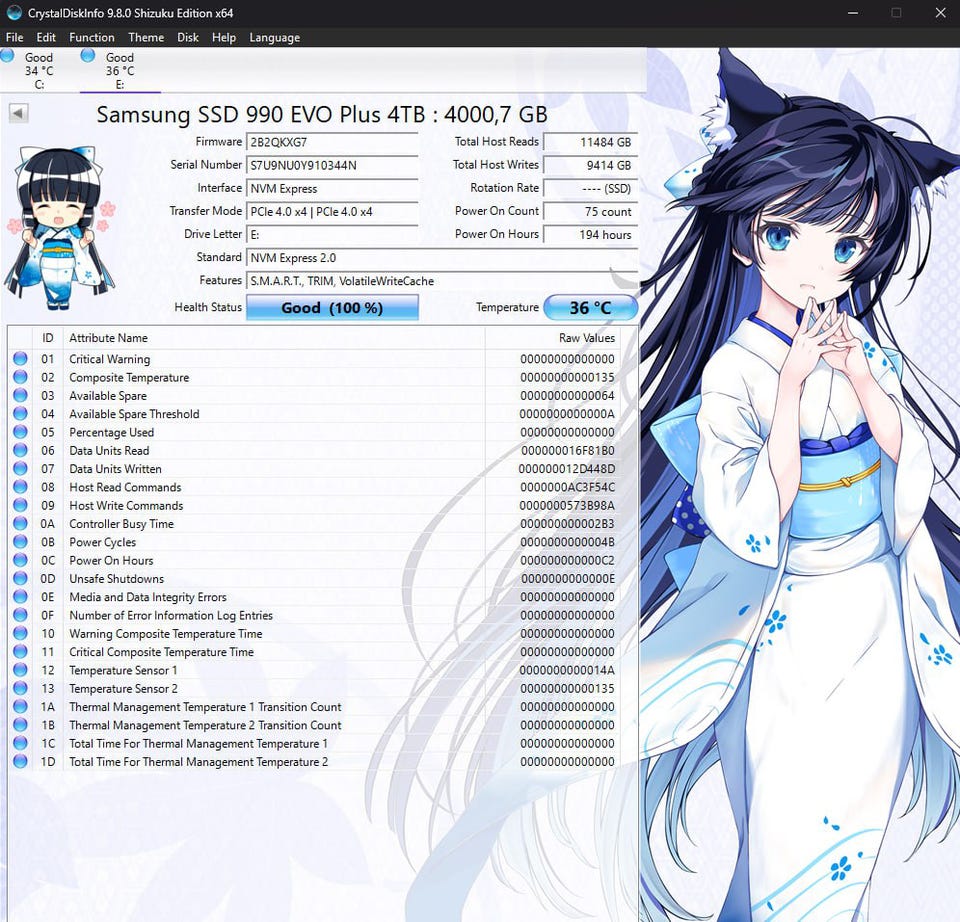Click status icon for Host Read Commands row
Viewport: 960px width, 922px height.
point(20,487)
